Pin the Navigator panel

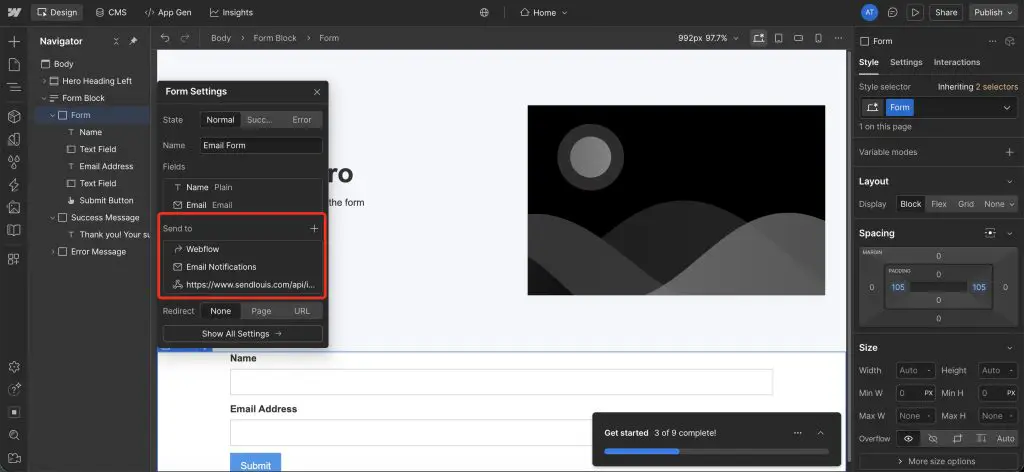(133, 41)
